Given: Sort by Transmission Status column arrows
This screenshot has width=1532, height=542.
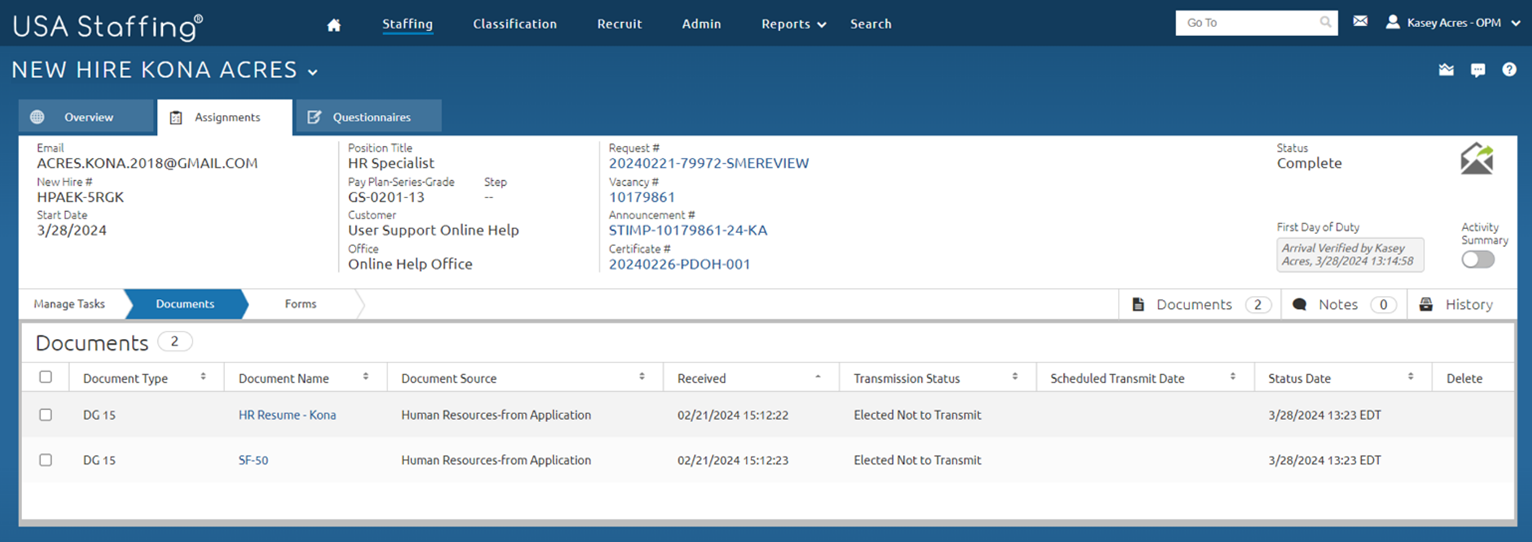Looking at the screenshot, I should click(x=1014, y=377).
